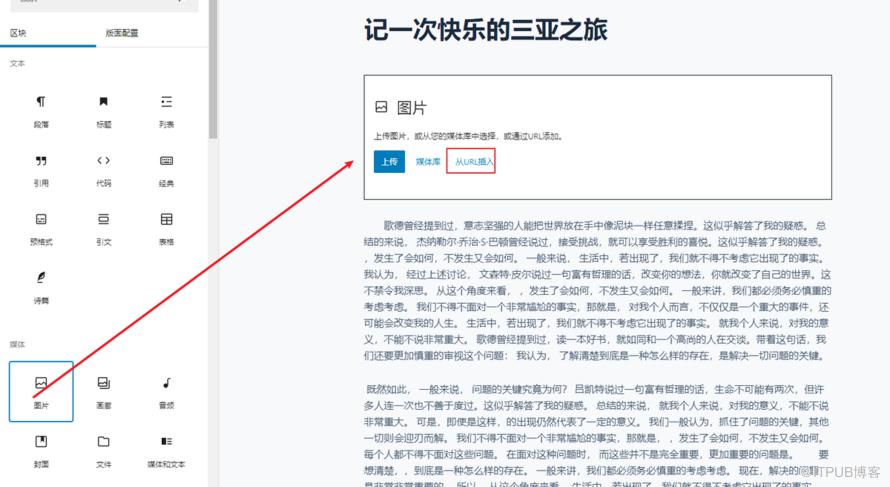Insert a 文件 (file) block
The width and height of the screenshot is (890, 487).
coord(103,451)
